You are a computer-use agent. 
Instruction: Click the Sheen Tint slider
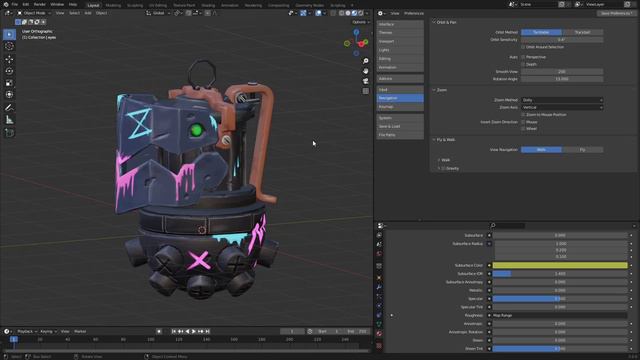point(560,349)
